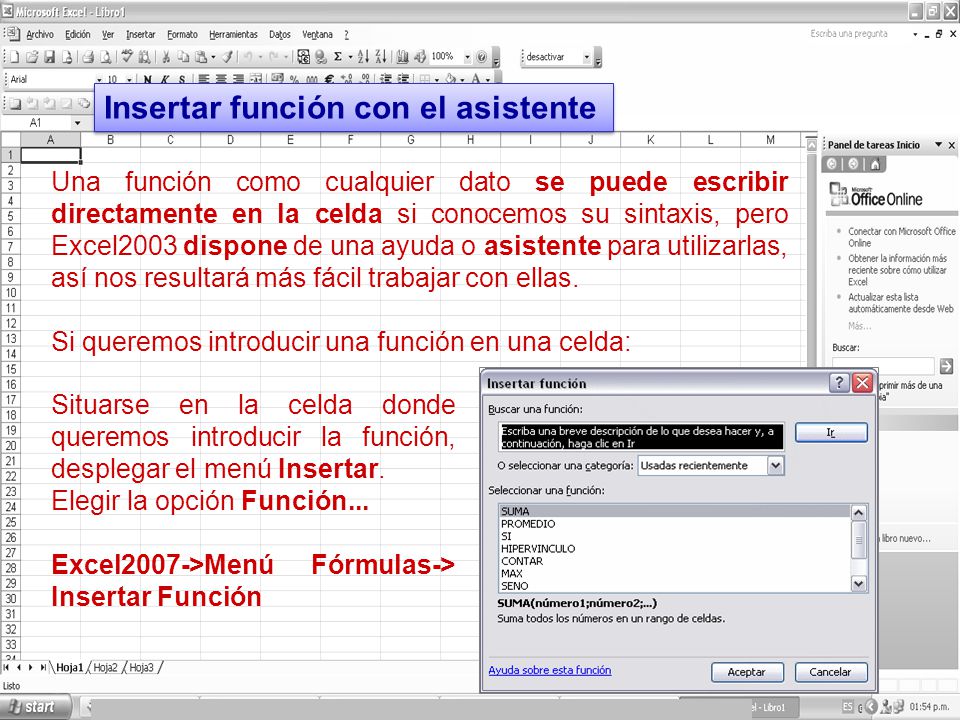Select PROMEDIO in the function list
The width and height of the screenshot is (960, 720).
675,524
